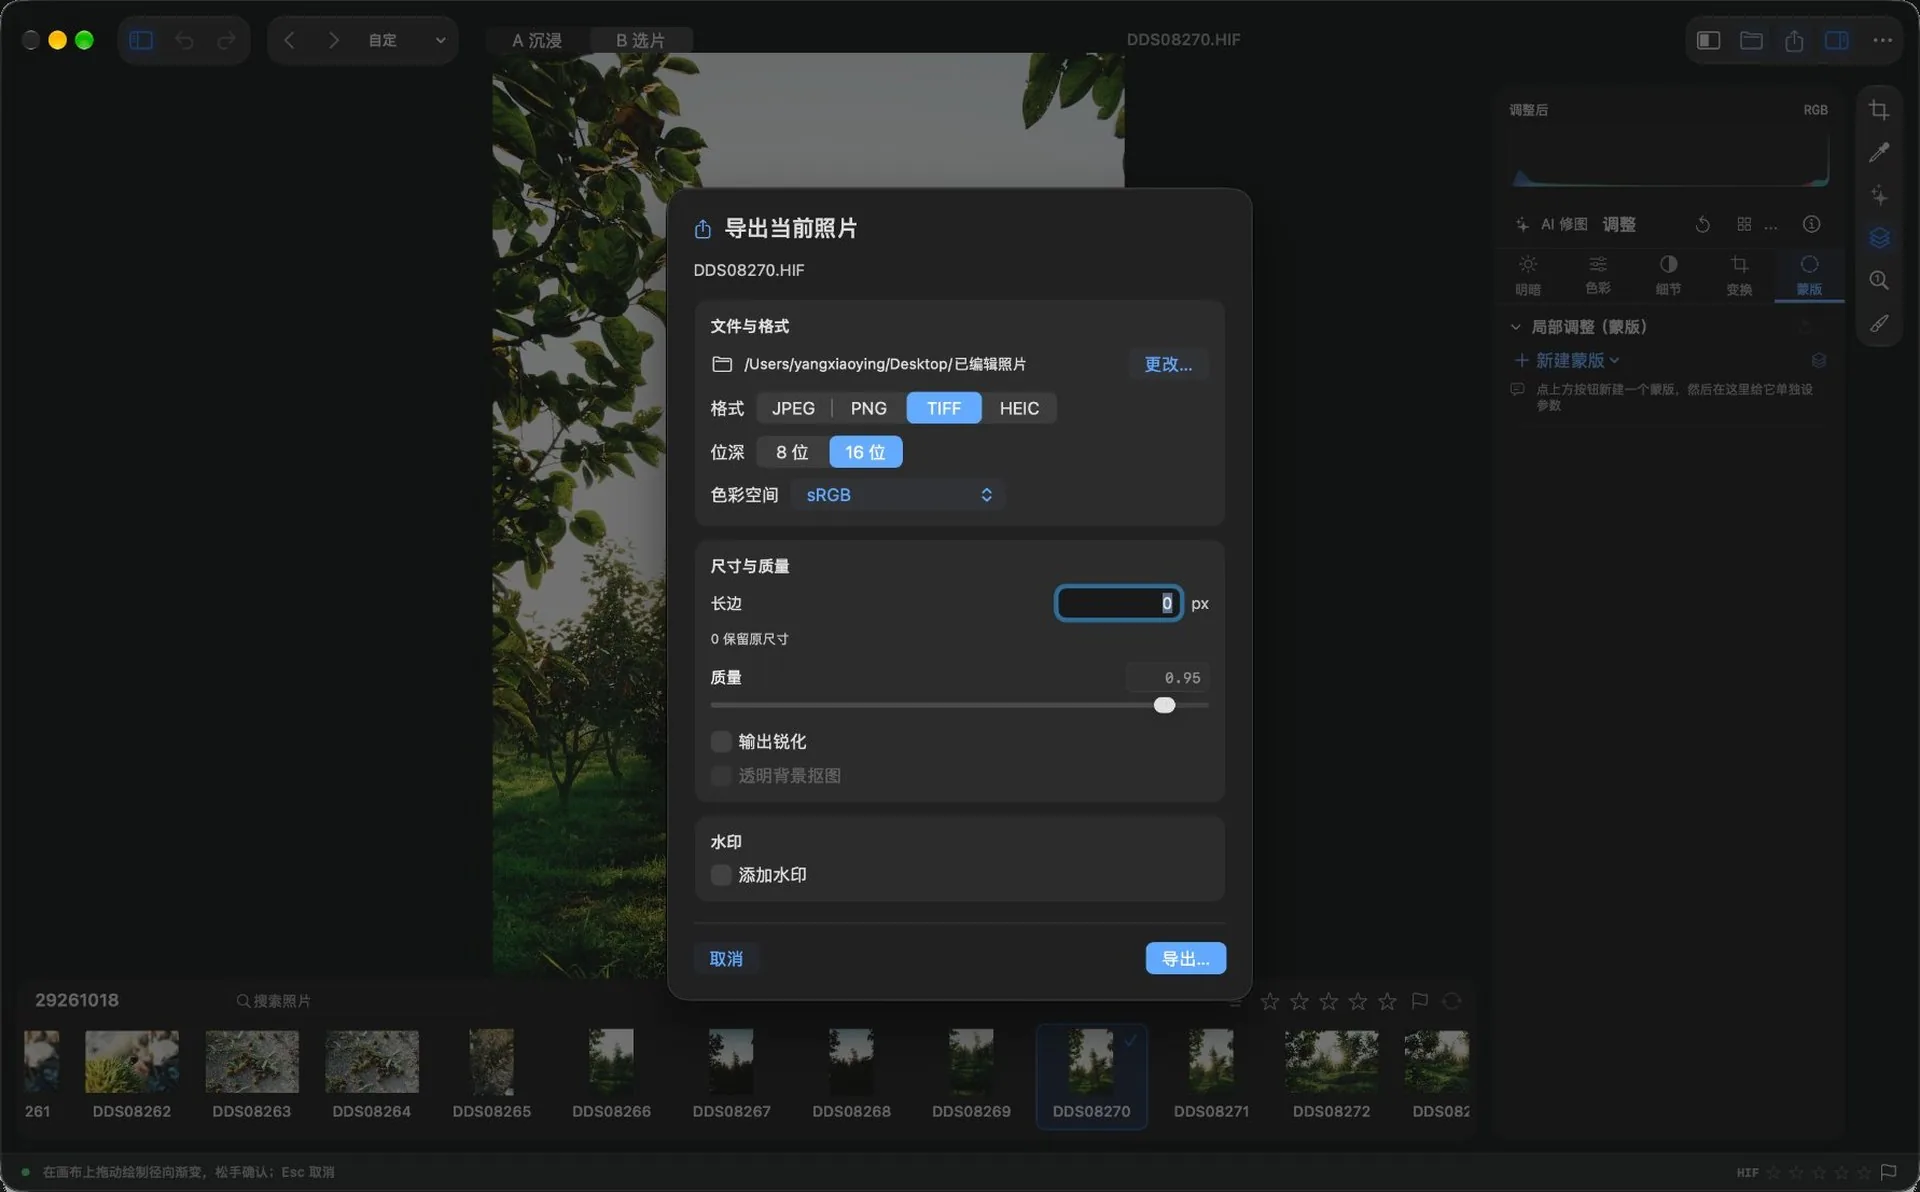Open the layers stack icon
Viewport: 1920px width, 1192px height.
tap(1879, 238)
